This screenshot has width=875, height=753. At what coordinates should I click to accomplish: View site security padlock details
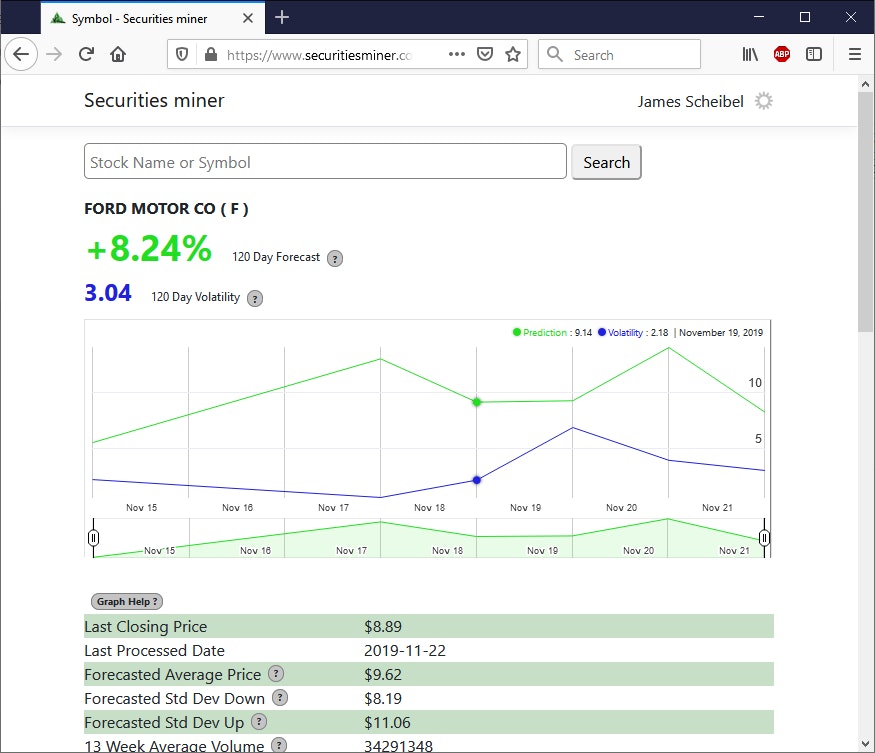[210, 54]
